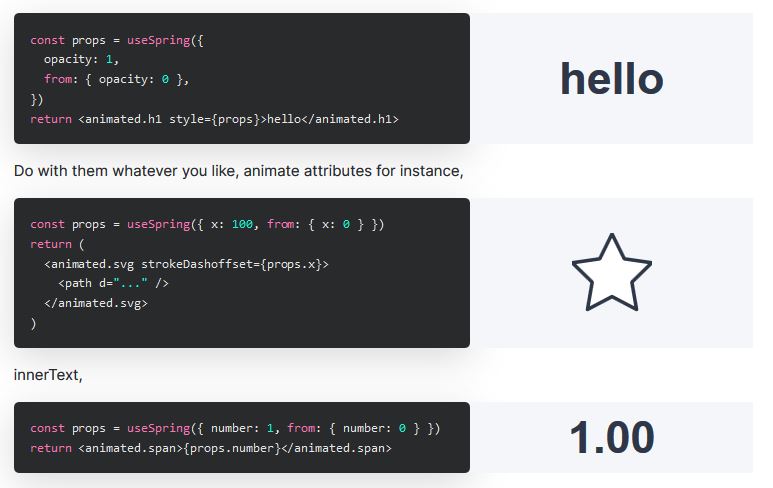
Task: Click the return animated.span code line
Action: point(211,448)
